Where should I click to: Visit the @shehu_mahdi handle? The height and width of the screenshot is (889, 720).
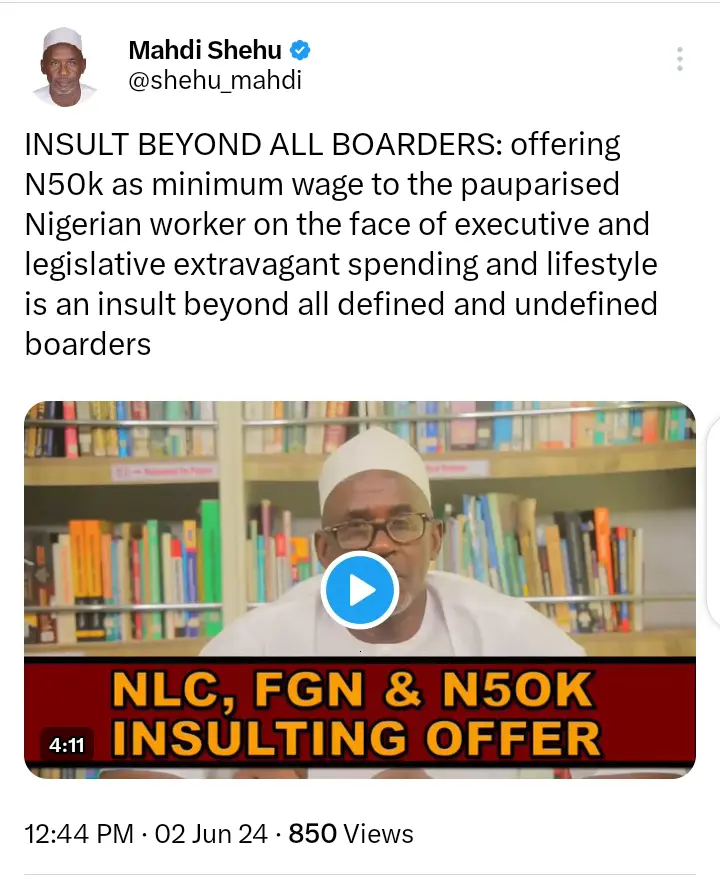tap(215, 81)
